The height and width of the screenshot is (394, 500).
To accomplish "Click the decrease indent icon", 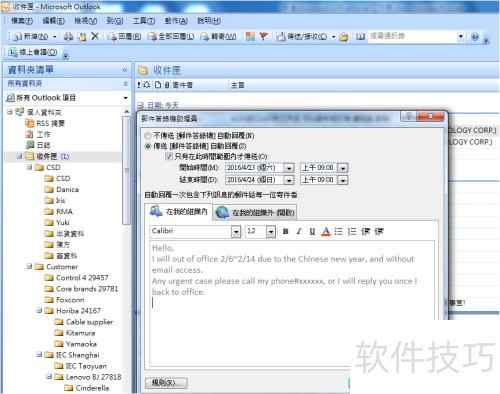I will click(365, 231).
